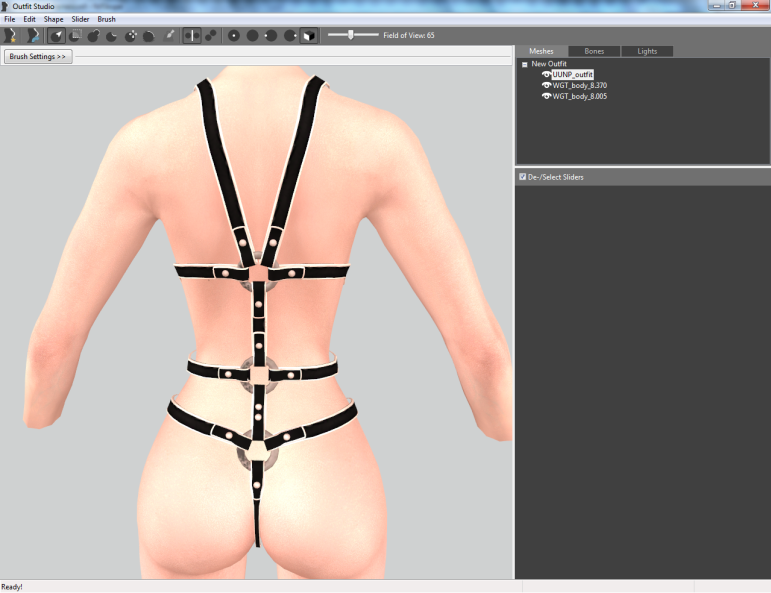Viewport: 771px width, 593px height.
Task: Switch to front view with center dot
Action: (234, 35)
